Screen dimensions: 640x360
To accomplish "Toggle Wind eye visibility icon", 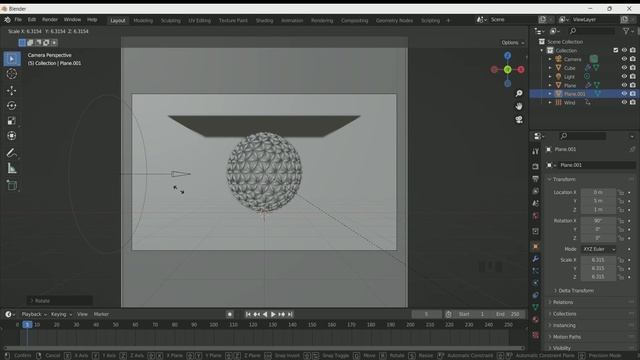I will point(624,102).
